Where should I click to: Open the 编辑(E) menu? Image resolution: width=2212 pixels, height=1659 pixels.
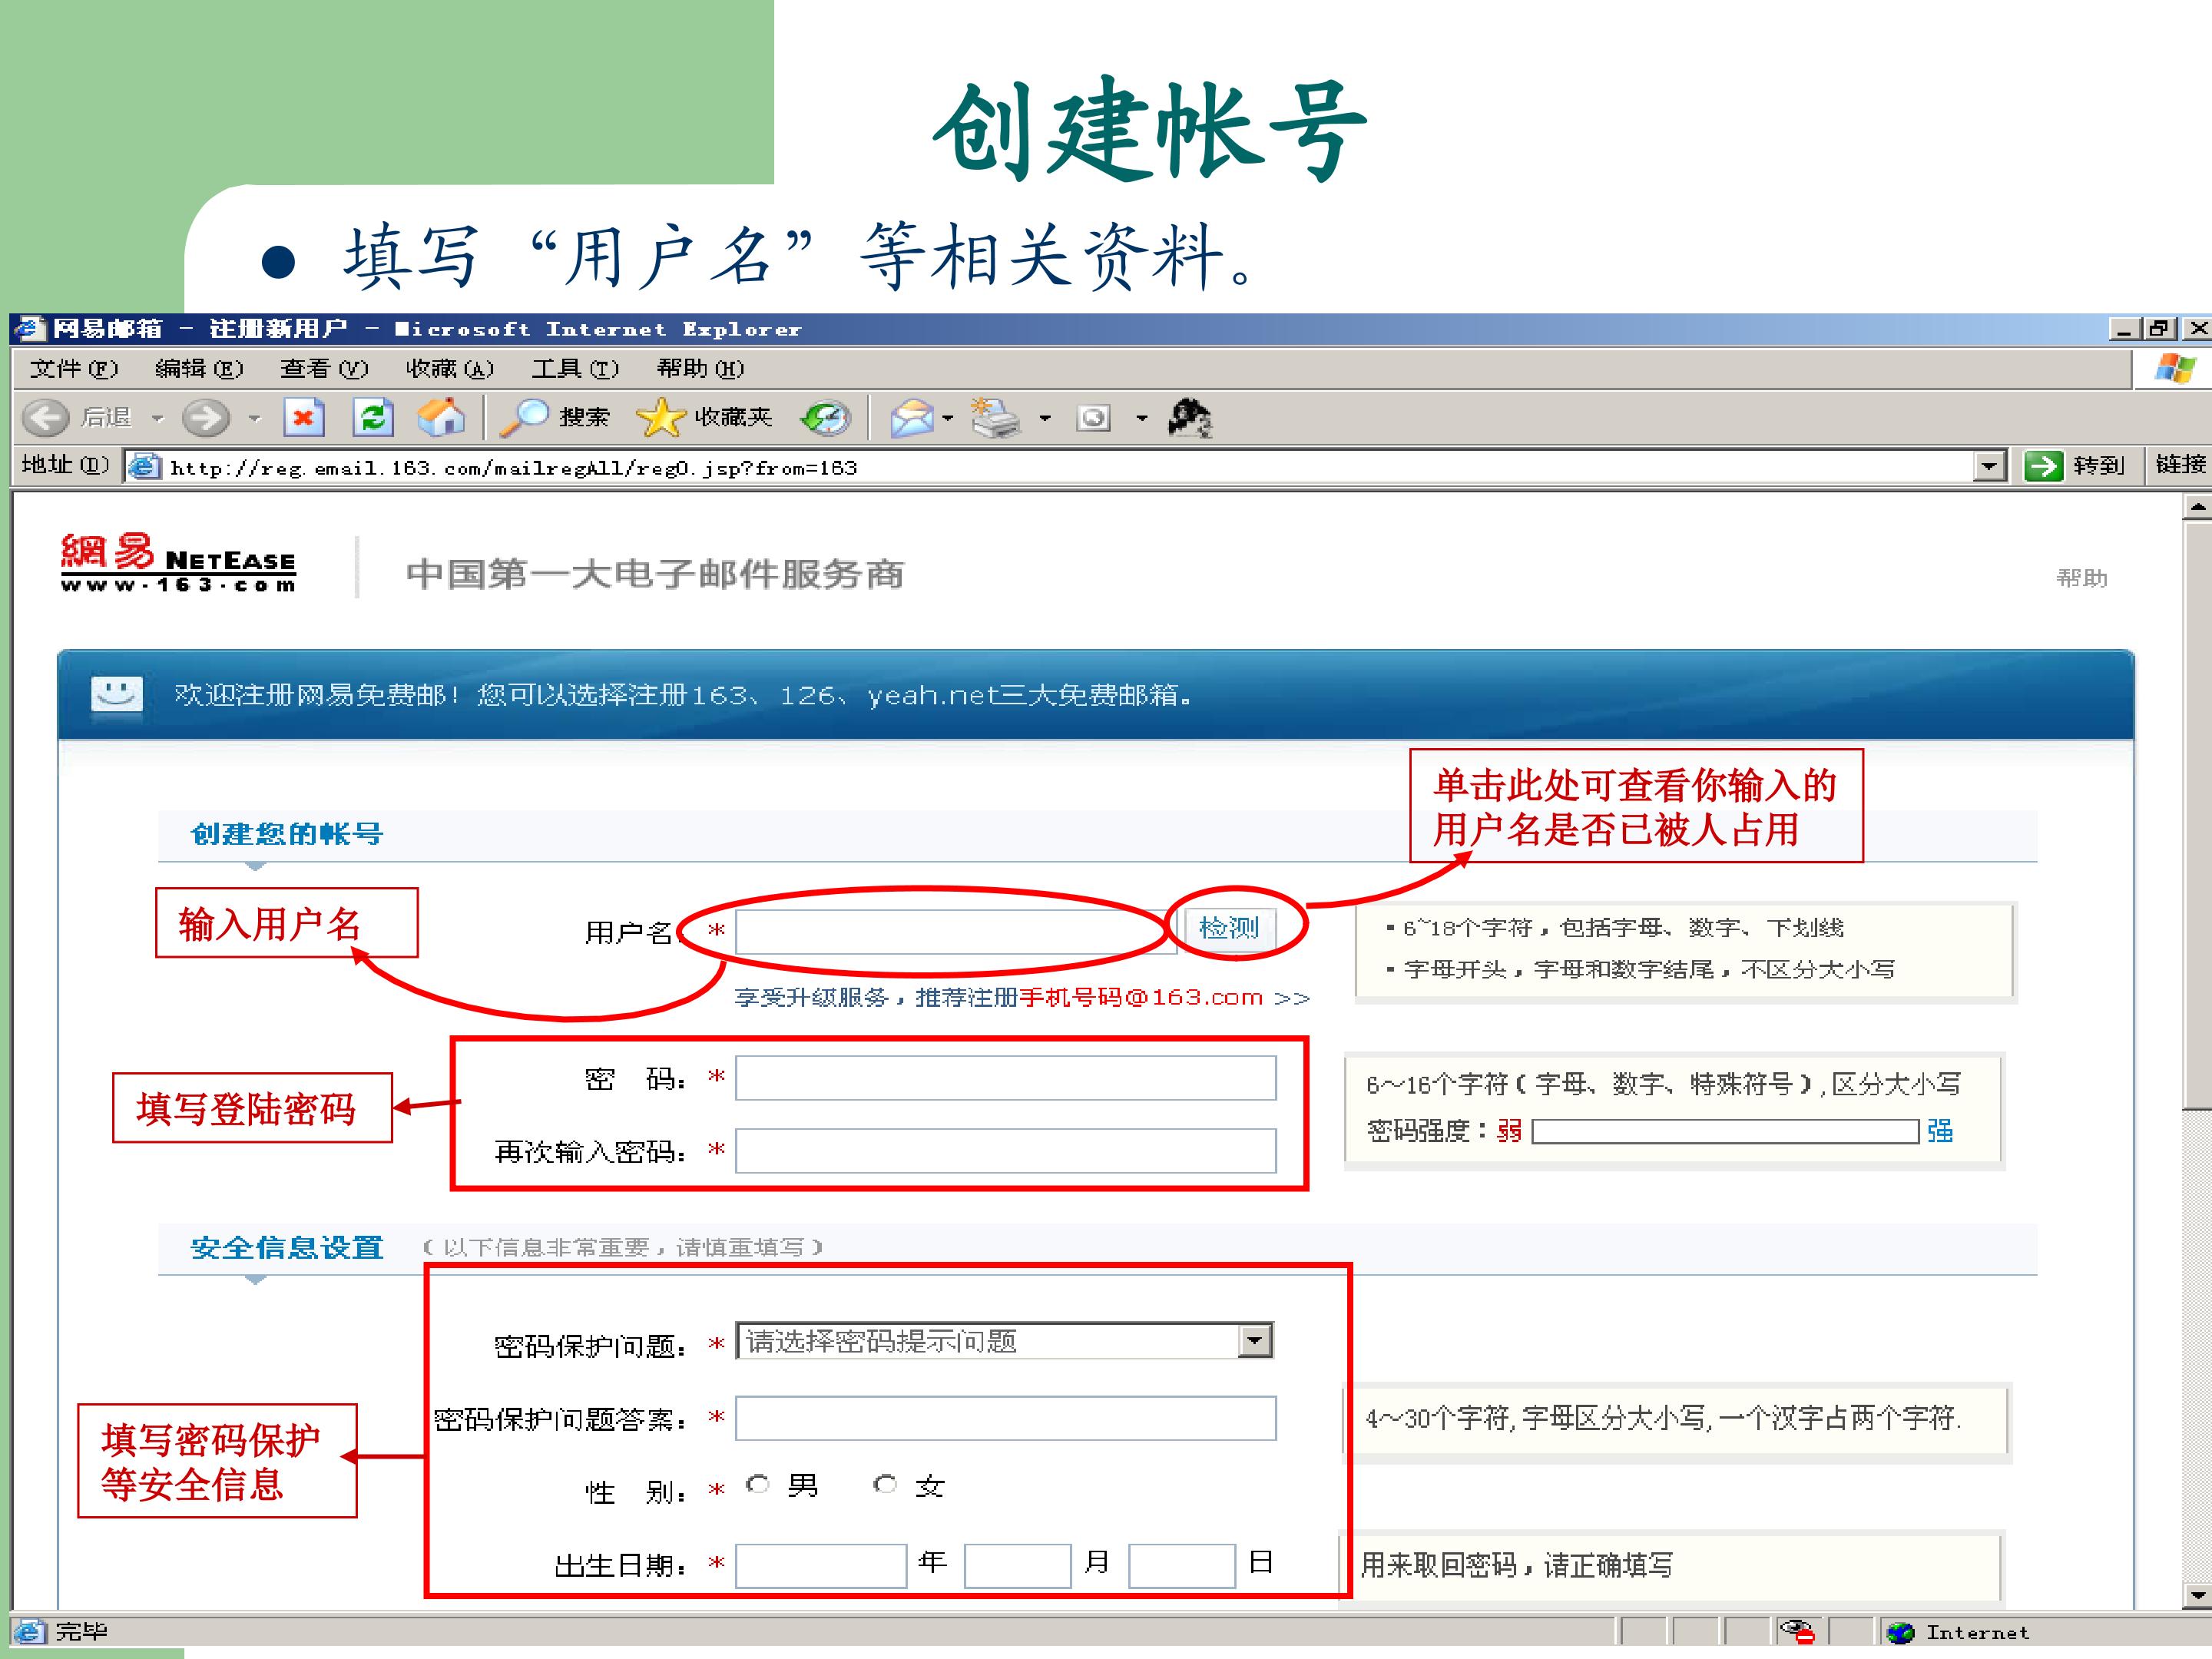[199, 369]
